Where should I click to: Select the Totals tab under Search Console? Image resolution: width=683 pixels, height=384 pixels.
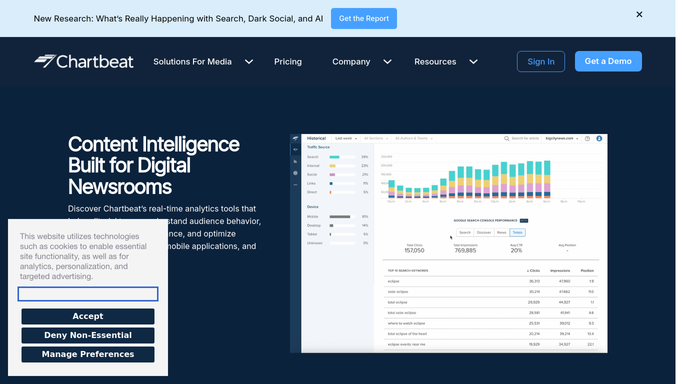pos(517,232)
